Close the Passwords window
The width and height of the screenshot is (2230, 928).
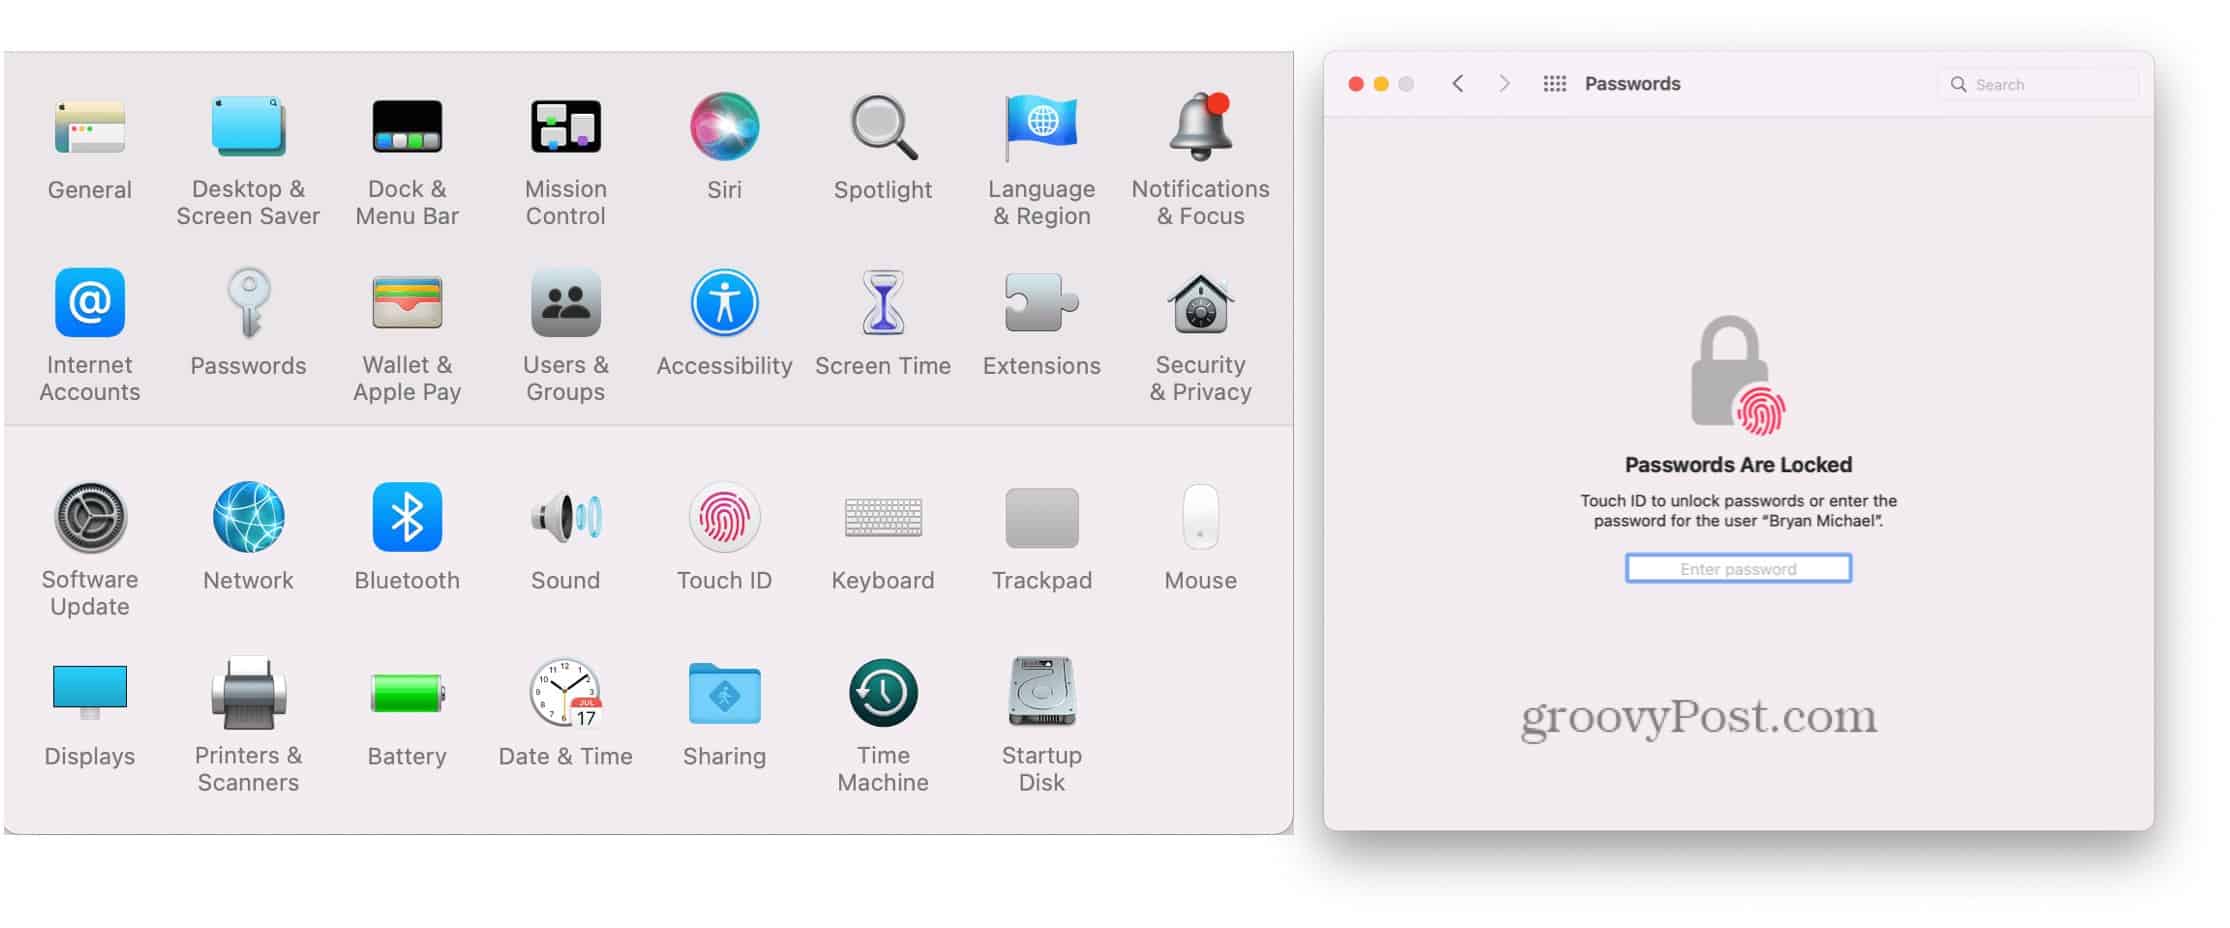click(1356, 84)
